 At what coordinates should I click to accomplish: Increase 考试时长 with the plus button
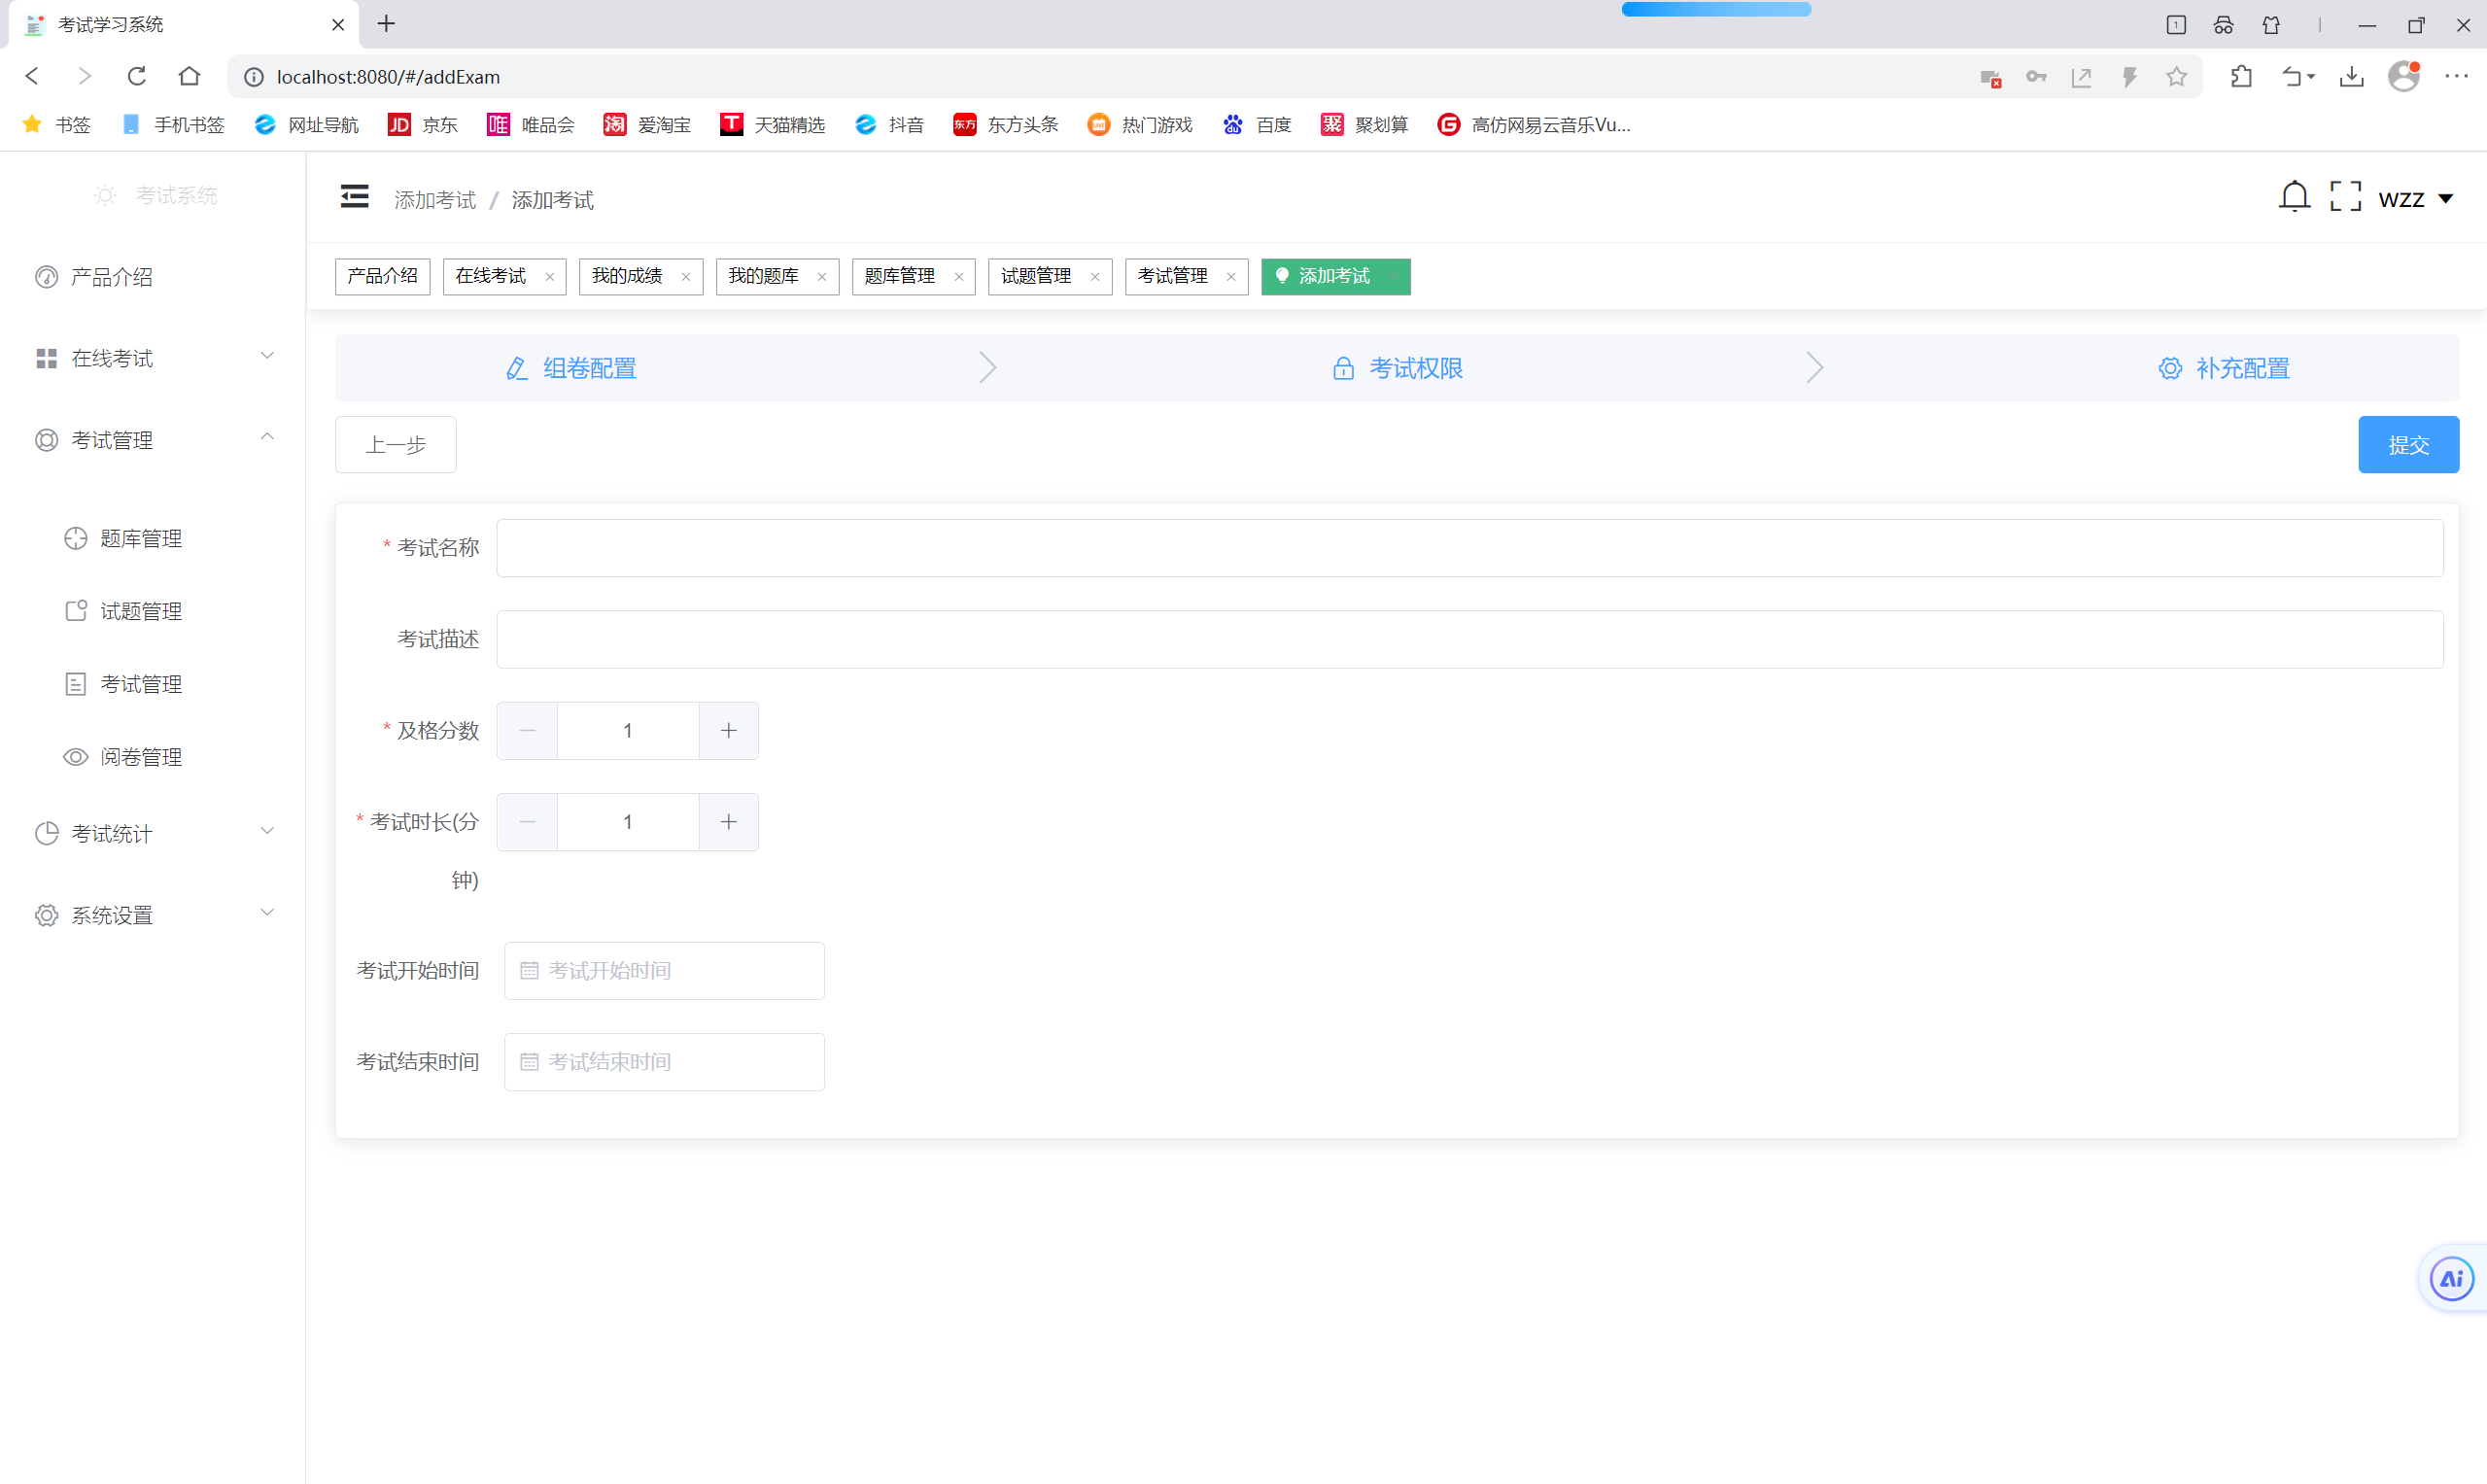point(728,822)
